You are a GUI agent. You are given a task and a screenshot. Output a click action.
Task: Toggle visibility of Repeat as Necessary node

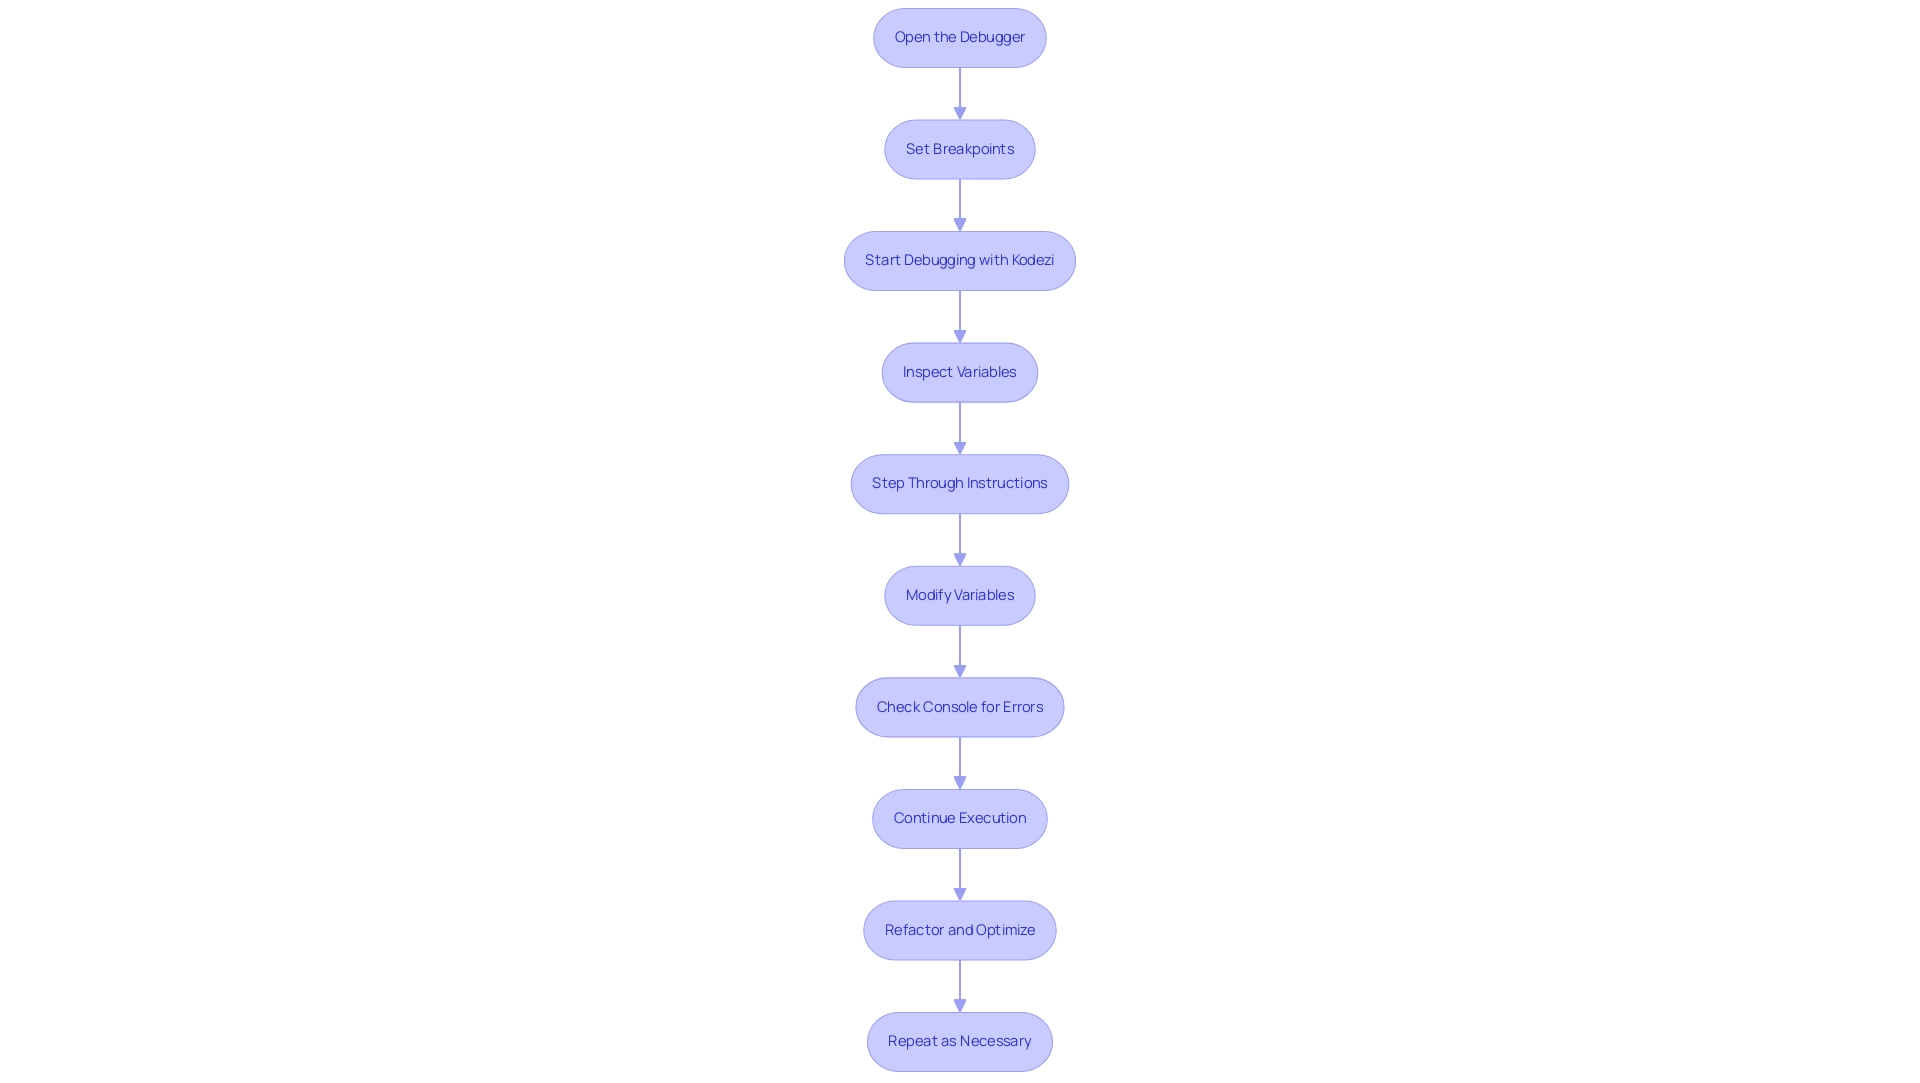[960, 1041]
